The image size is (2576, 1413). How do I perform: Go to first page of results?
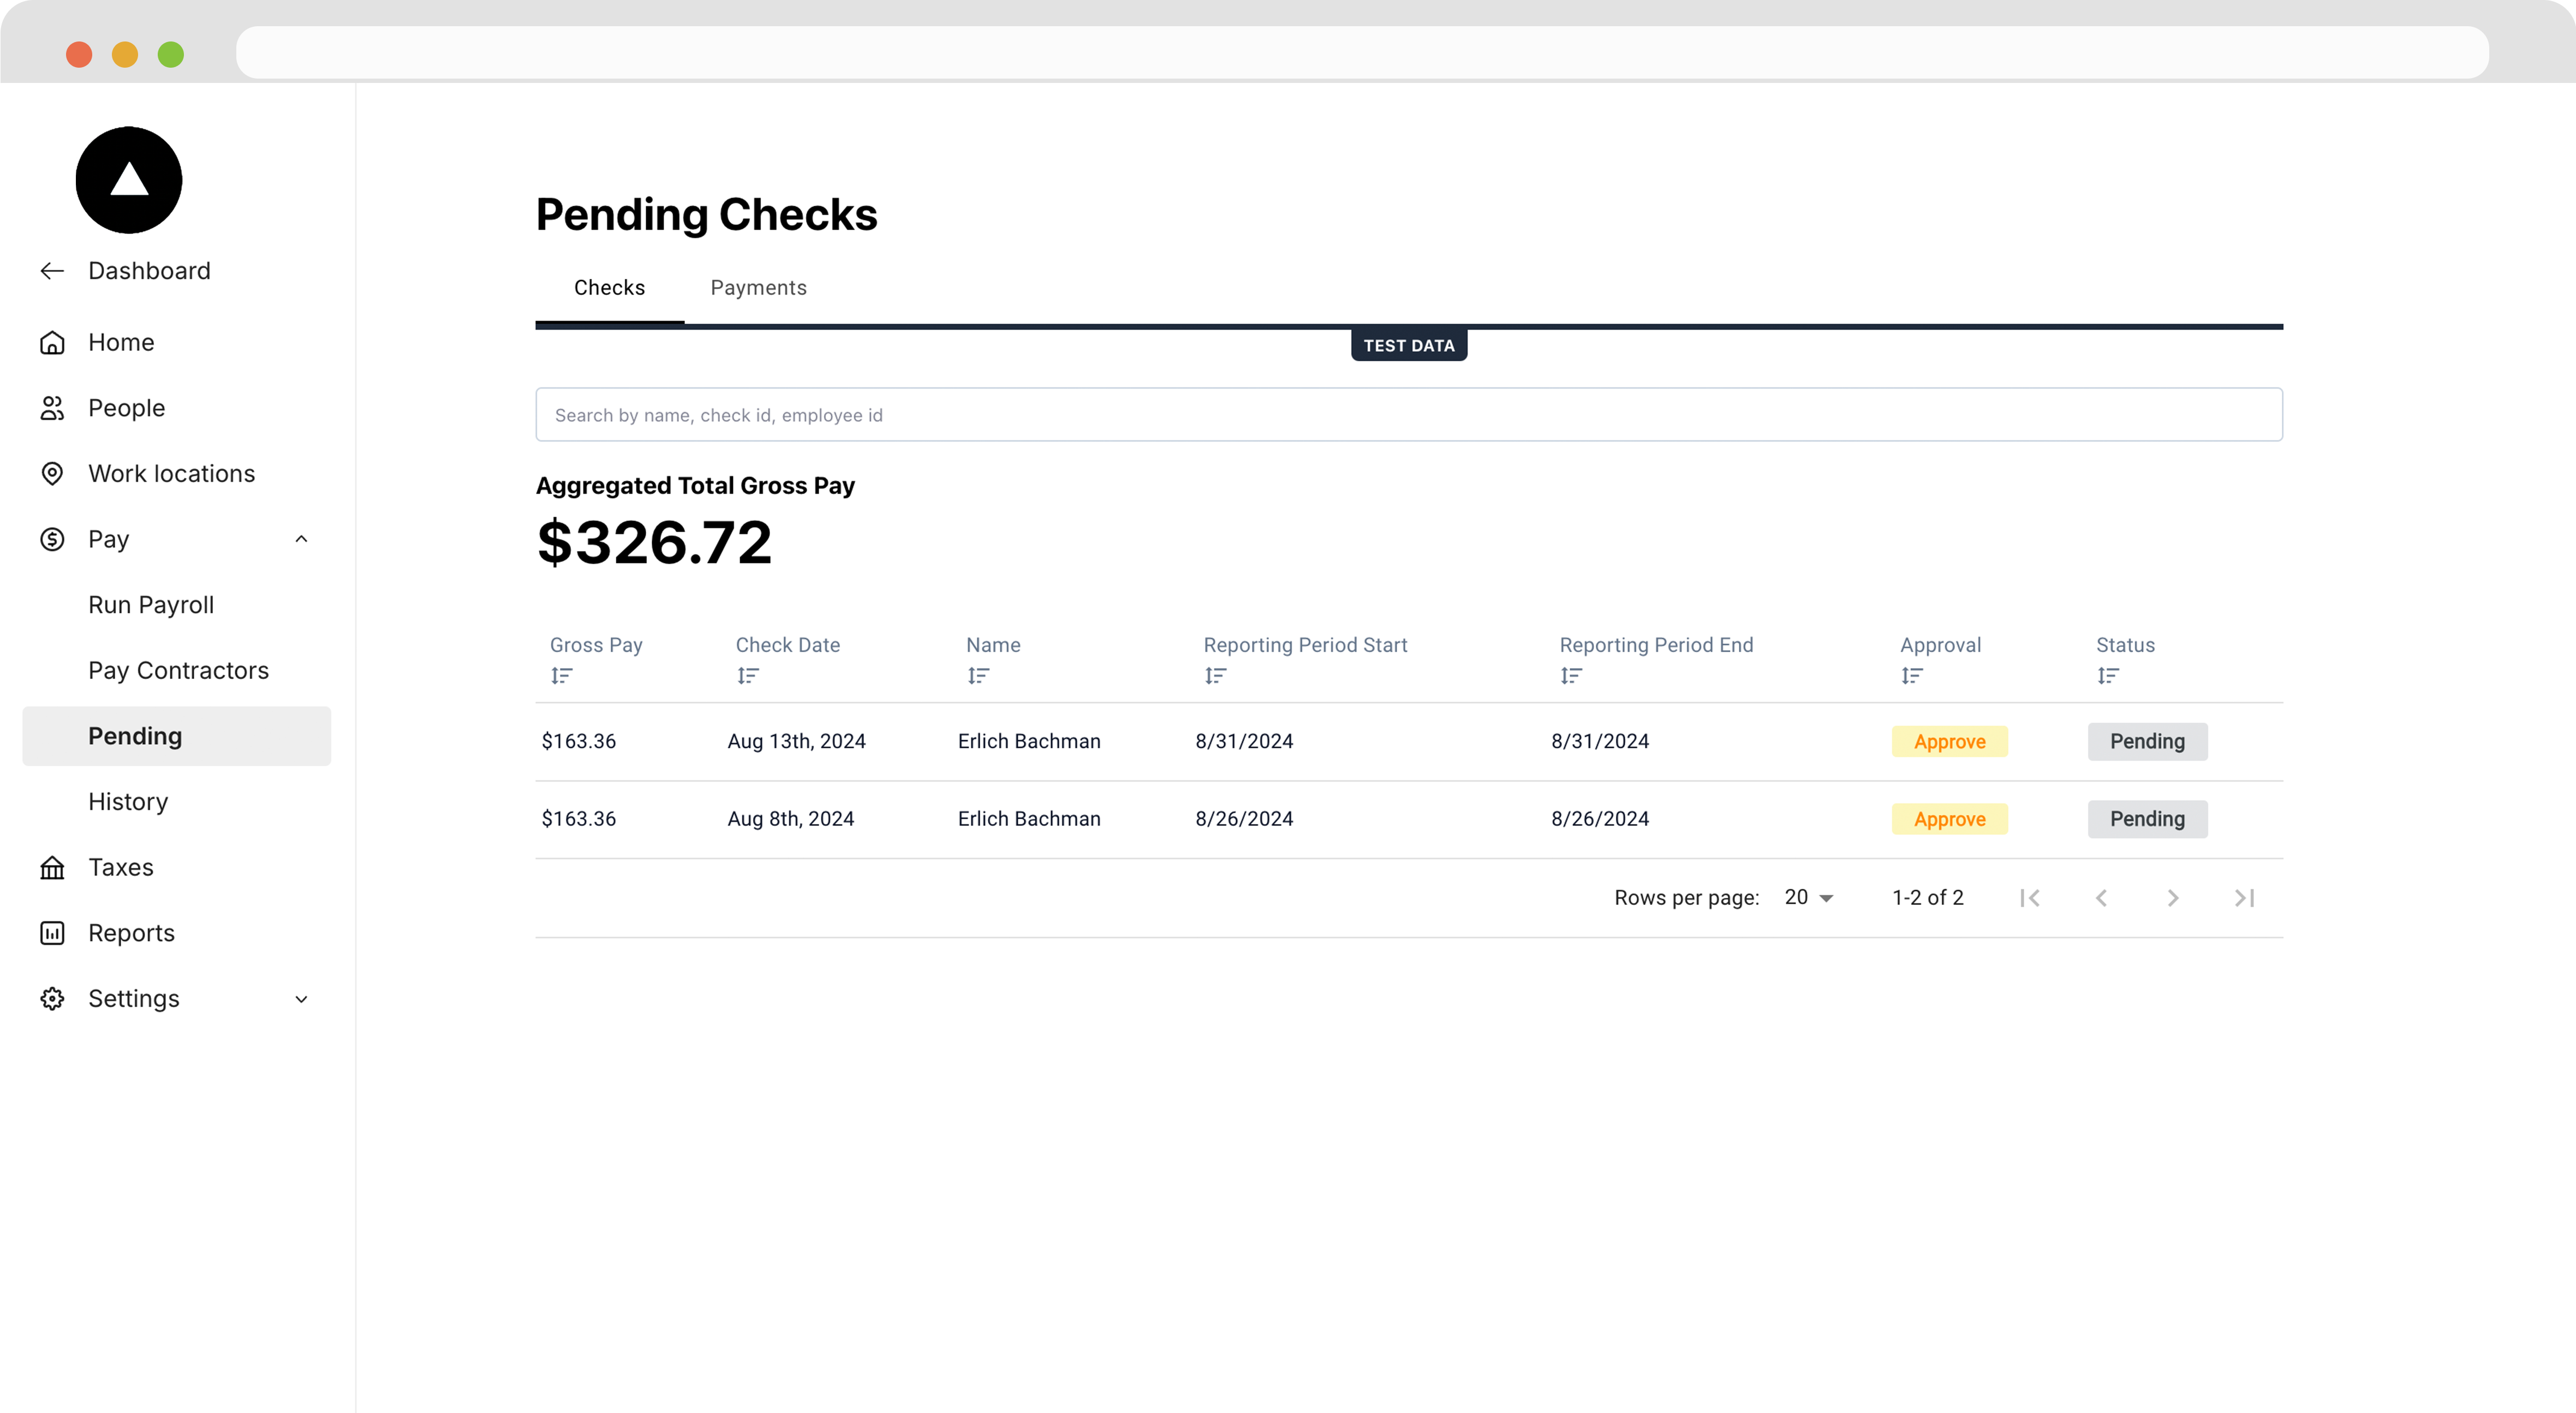click(x=2030, y=898)
